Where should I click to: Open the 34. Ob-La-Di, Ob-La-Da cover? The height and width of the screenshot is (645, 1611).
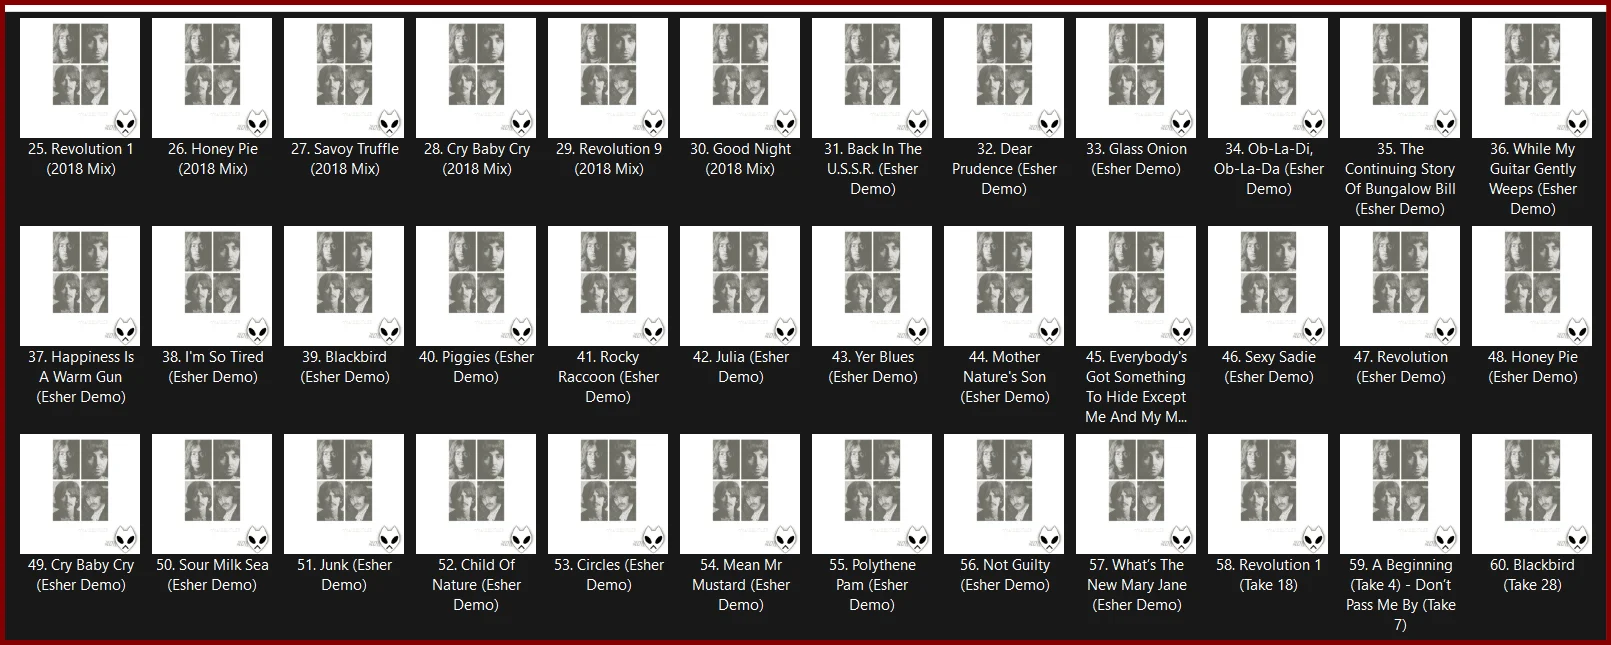click(x=1268, y=78)
